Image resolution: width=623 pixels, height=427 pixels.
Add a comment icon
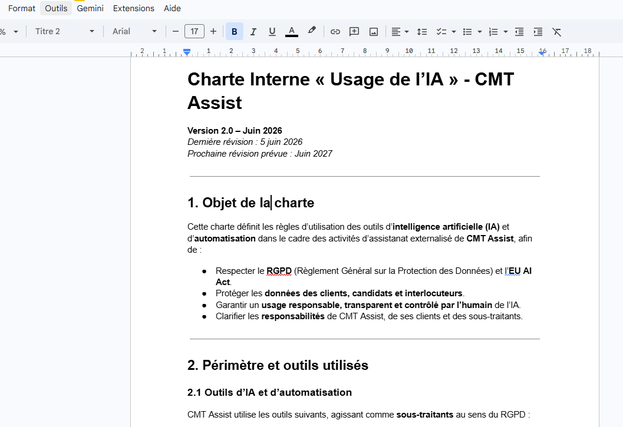[354, 32]
